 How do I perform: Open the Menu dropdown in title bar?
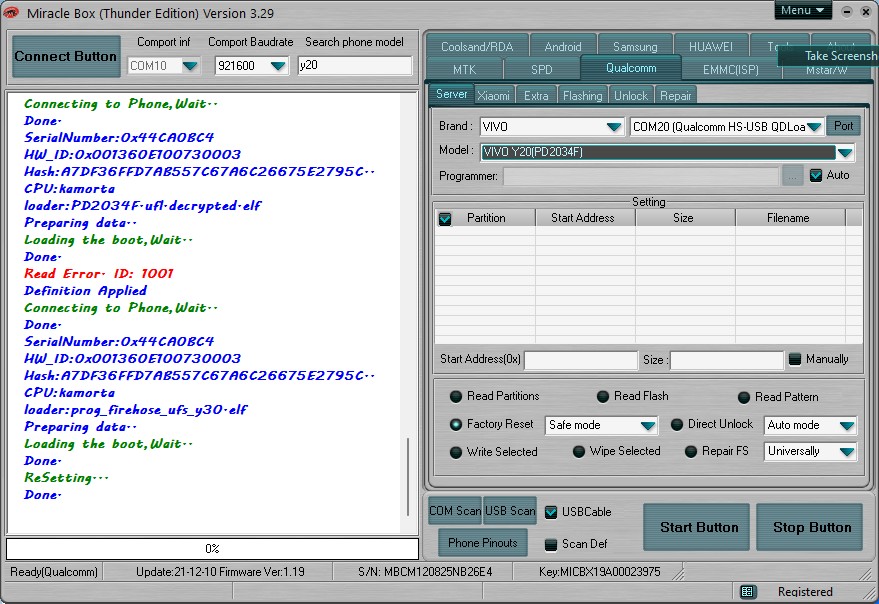click(x=802, y=10)
